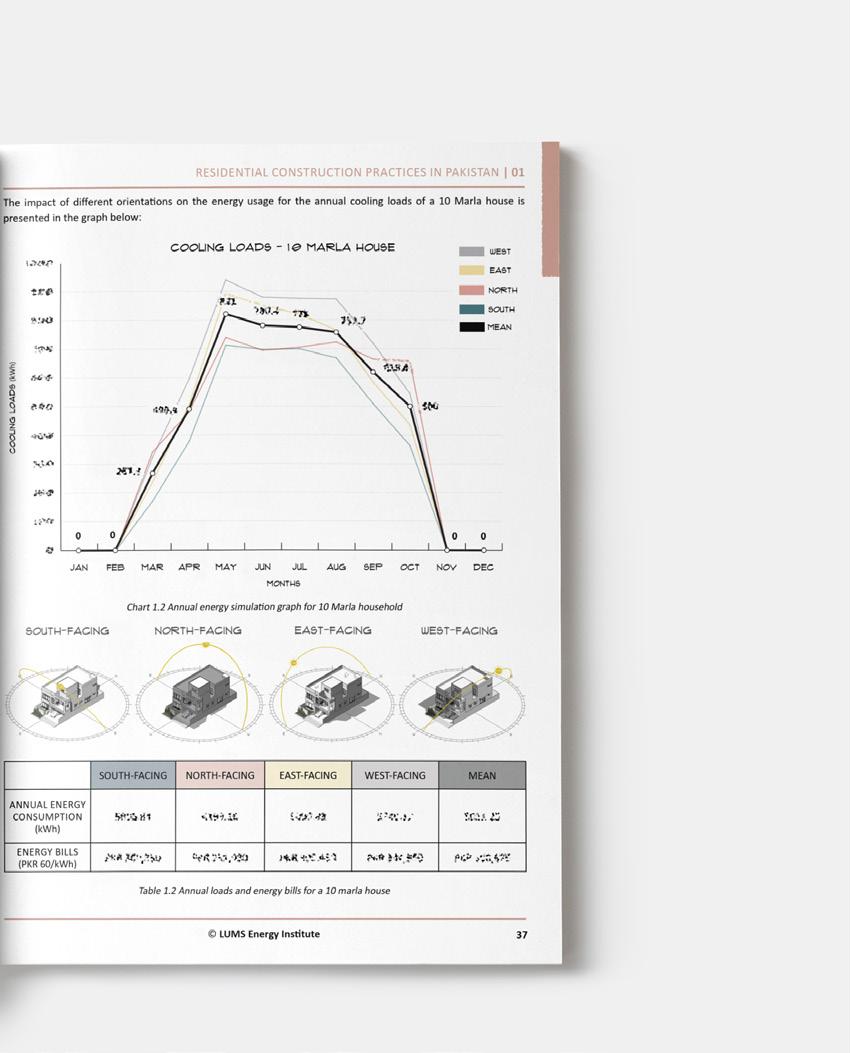The image size is (852, 1053).
Task: Click the mean data point for October
Action: 410,406
